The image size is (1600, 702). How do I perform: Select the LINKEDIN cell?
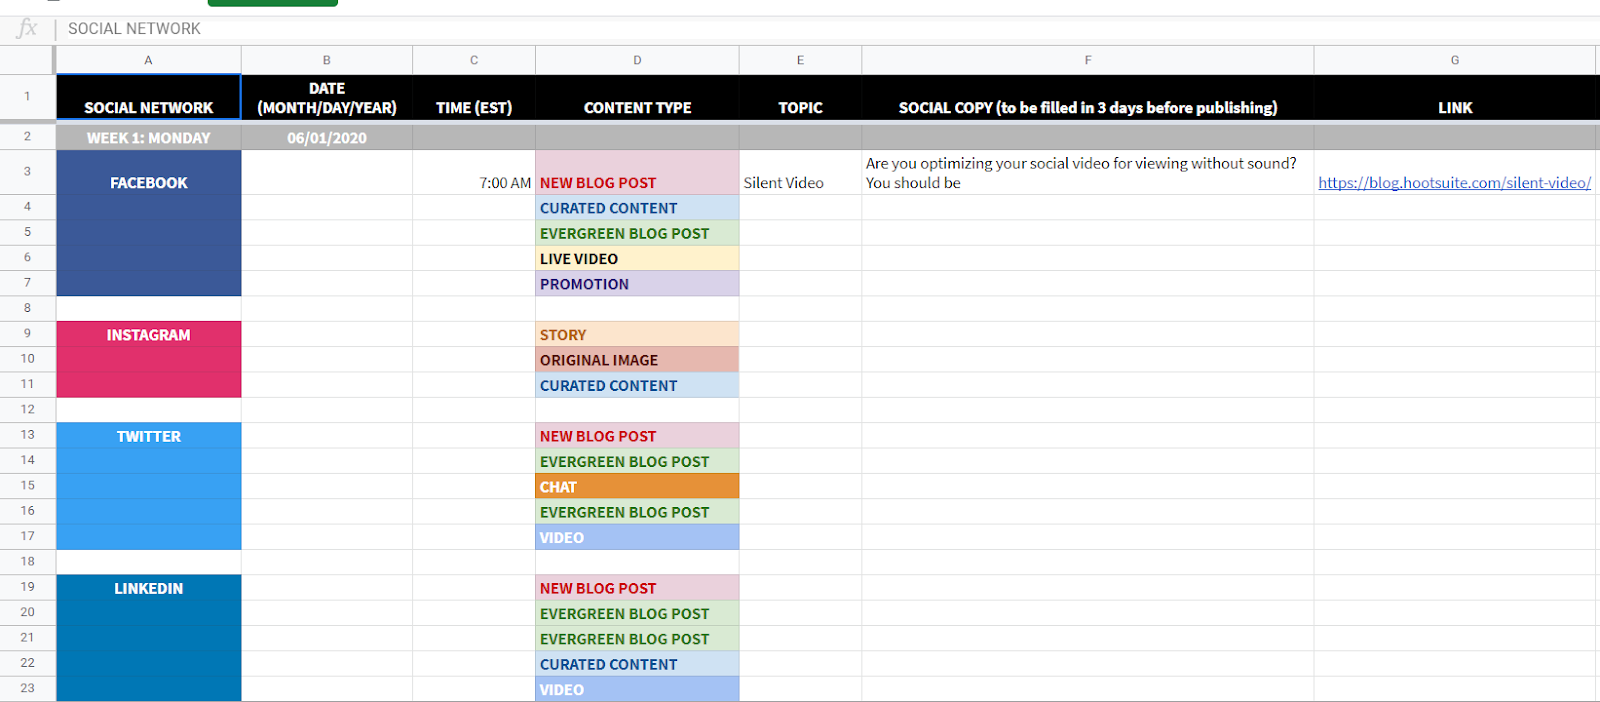click(x=148, y=587)
